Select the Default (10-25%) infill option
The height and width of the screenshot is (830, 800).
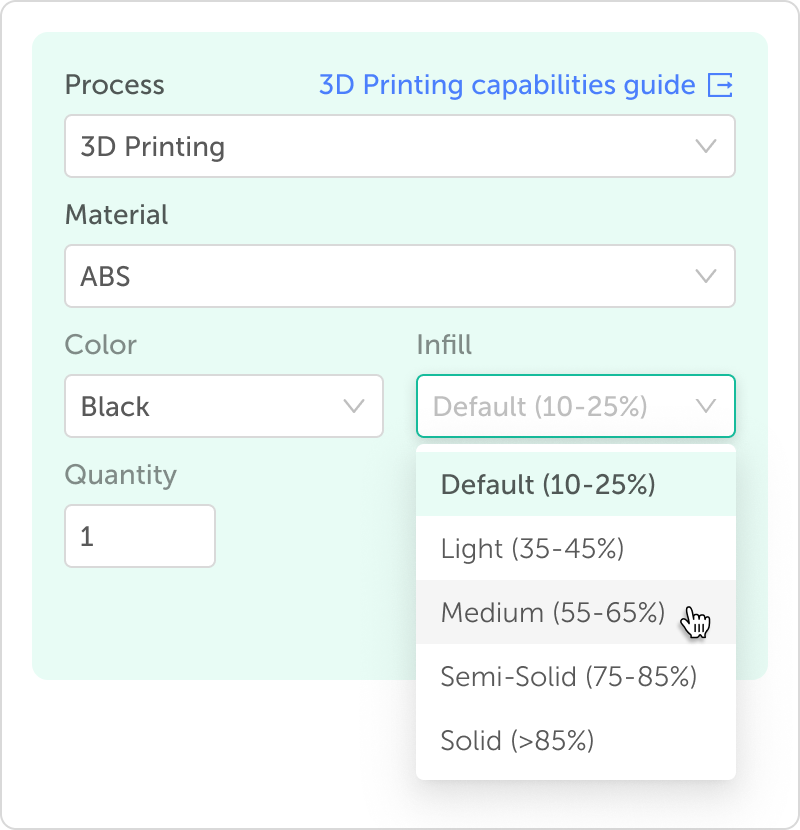click(x=548, y=485)
